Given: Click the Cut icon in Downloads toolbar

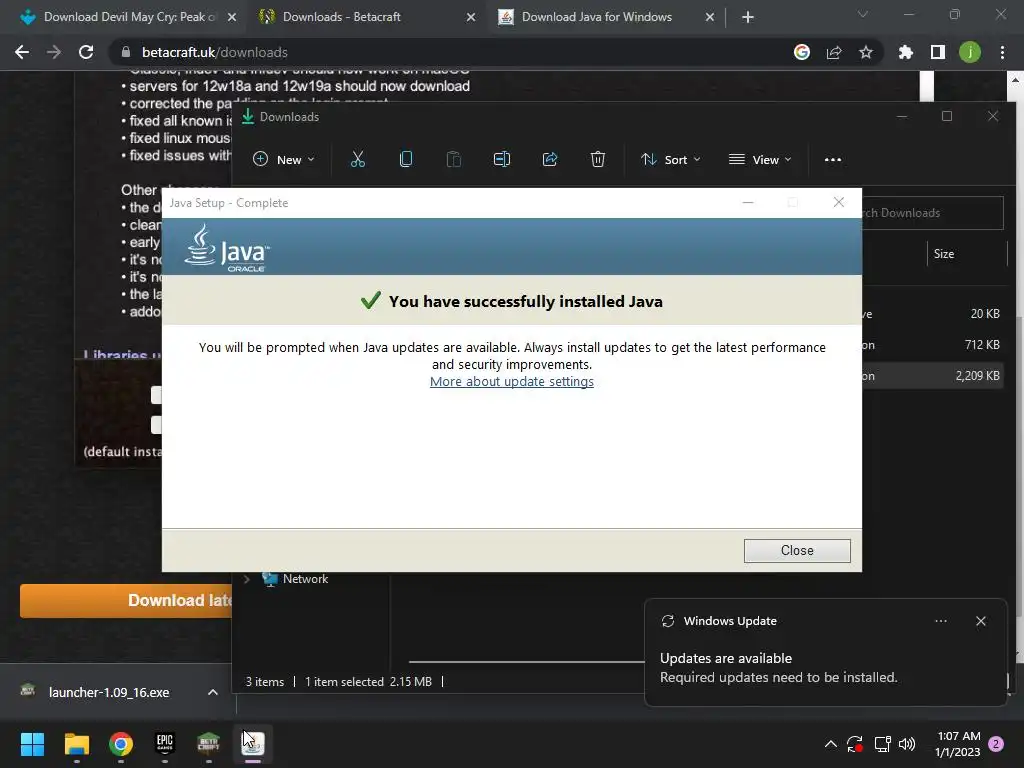Looking at the screenshot, I should pyautogui.click(x=357, y=159).
